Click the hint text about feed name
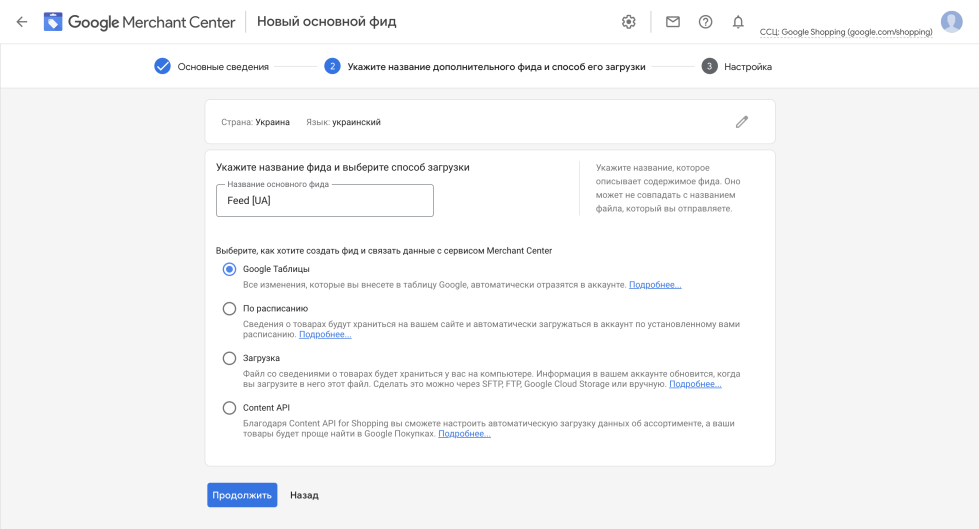 pos(668,188)
